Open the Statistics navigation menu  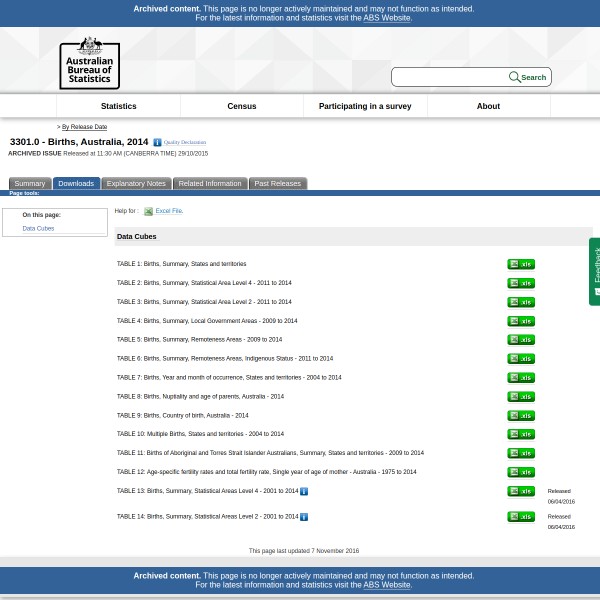click(118, 106)
